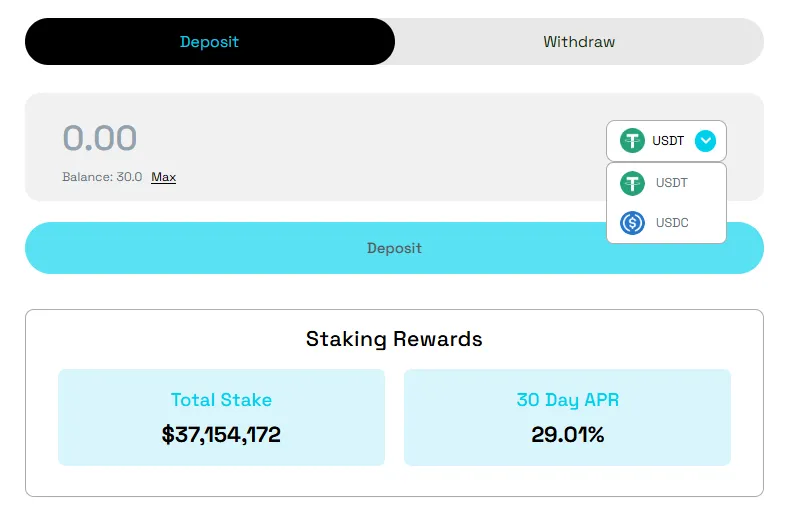Choose USDC from the token list
795x524 pixels.
[x=672, y=222]
